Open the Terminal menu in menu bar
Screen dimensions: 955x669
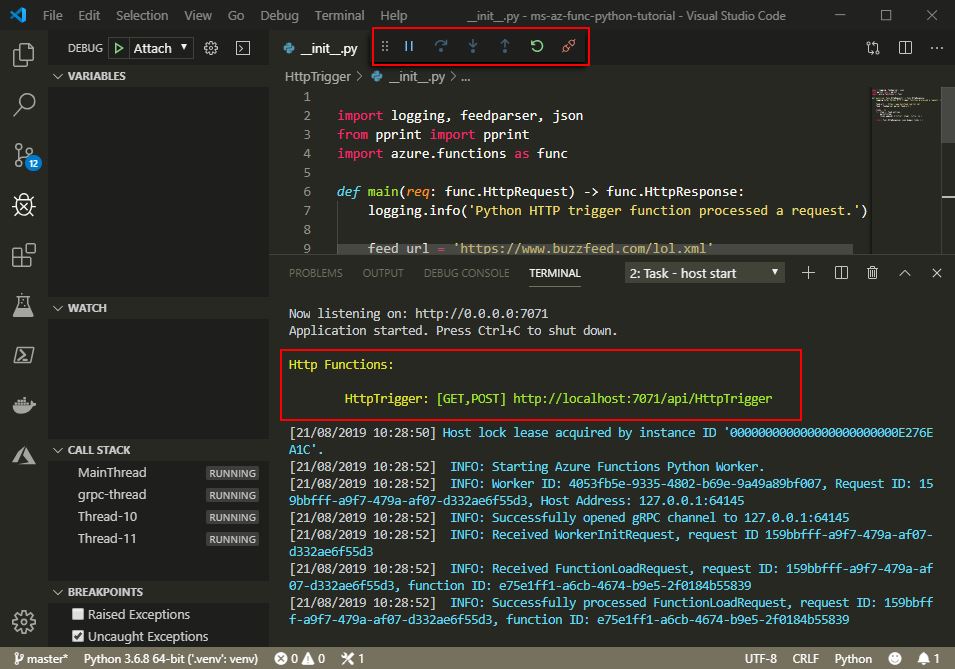pos(339,16)
